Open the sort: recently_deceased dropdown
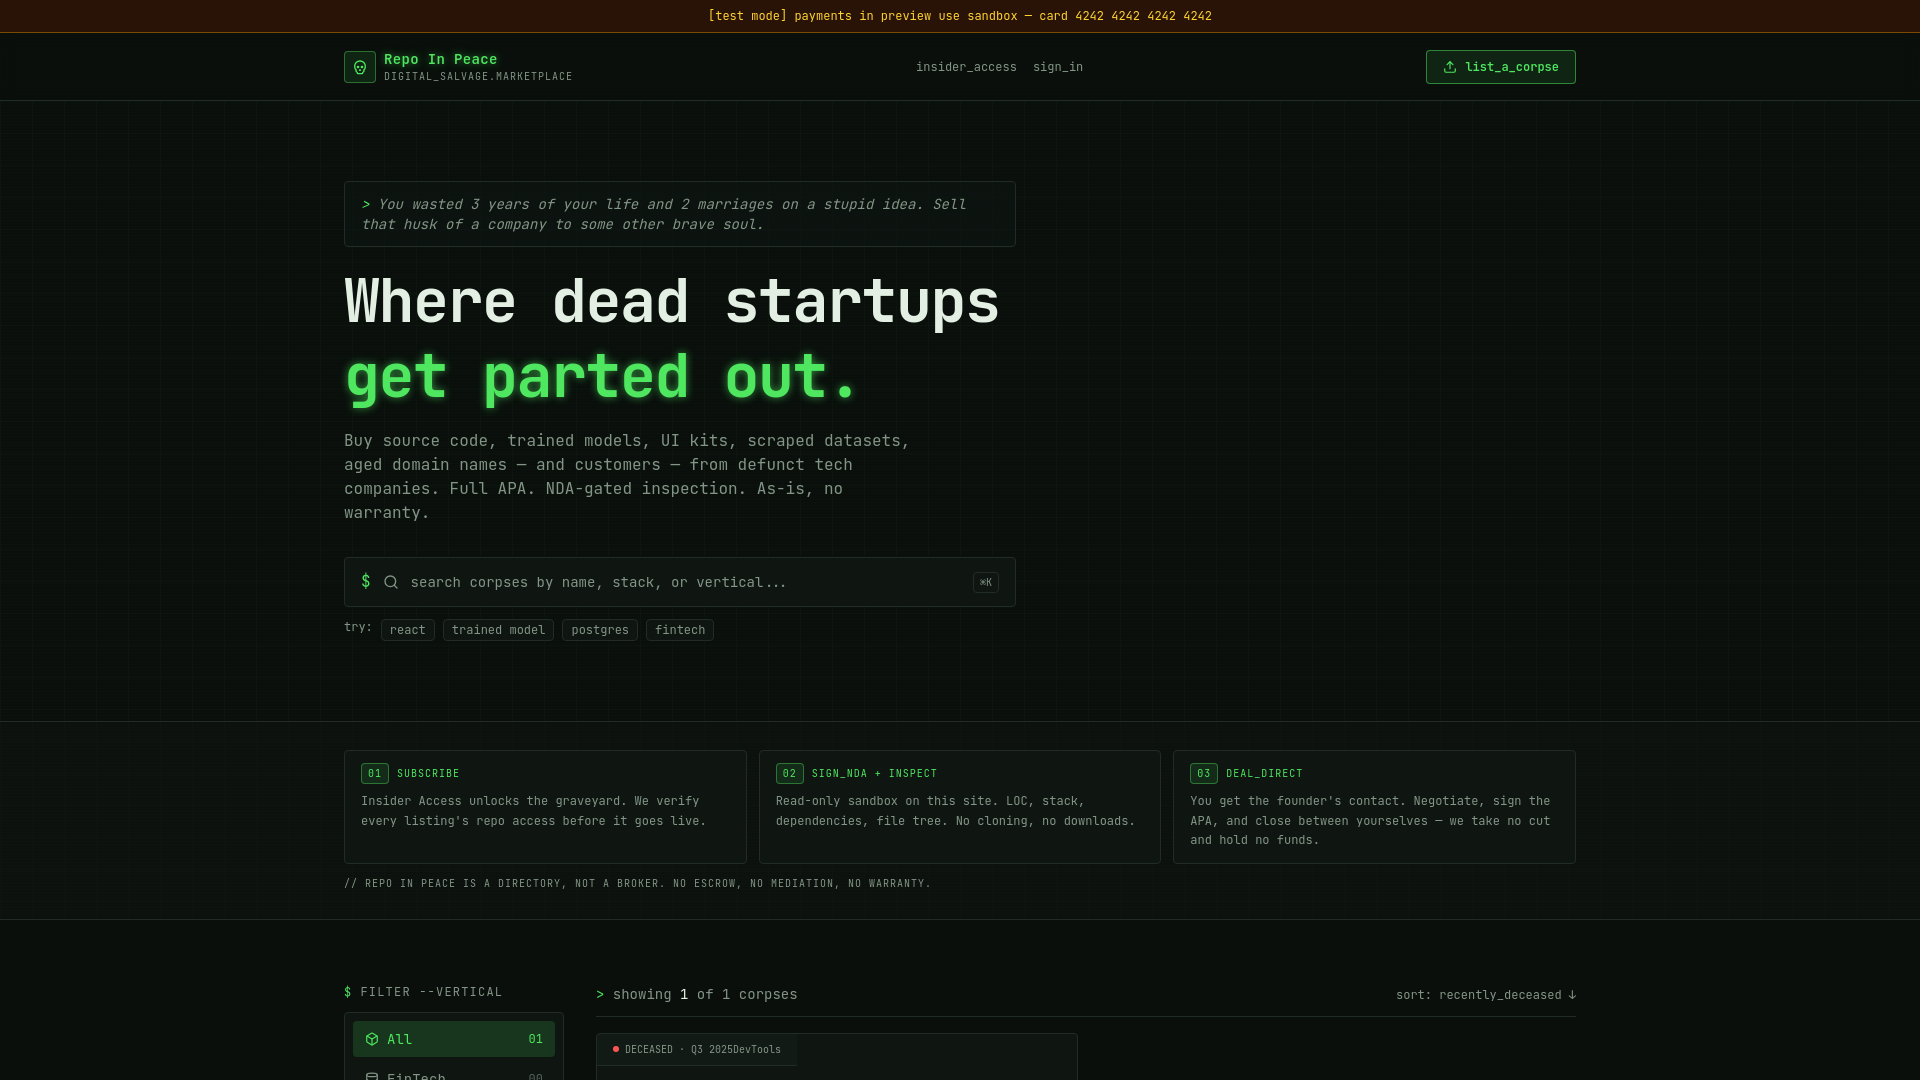 point(1486,995)
